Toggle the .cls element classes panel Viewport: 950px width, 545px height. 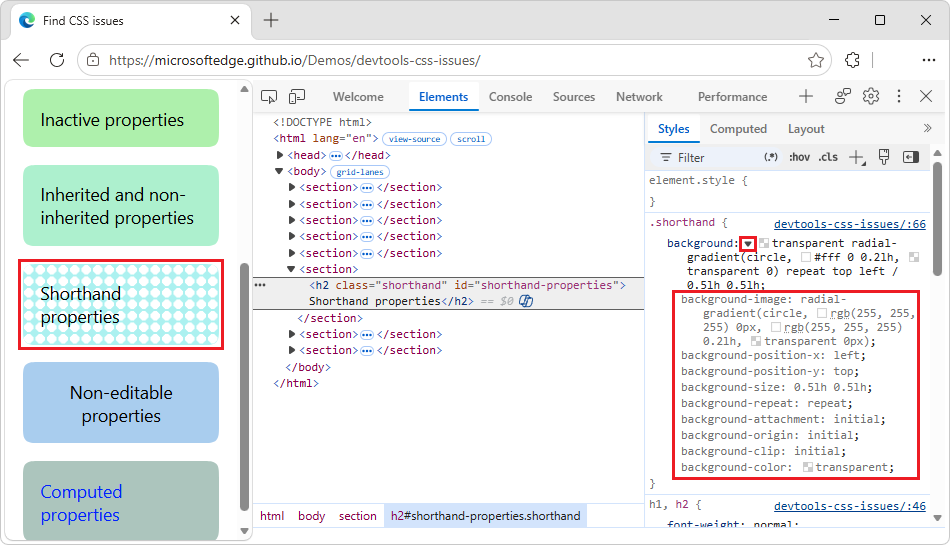coord(828,157)
